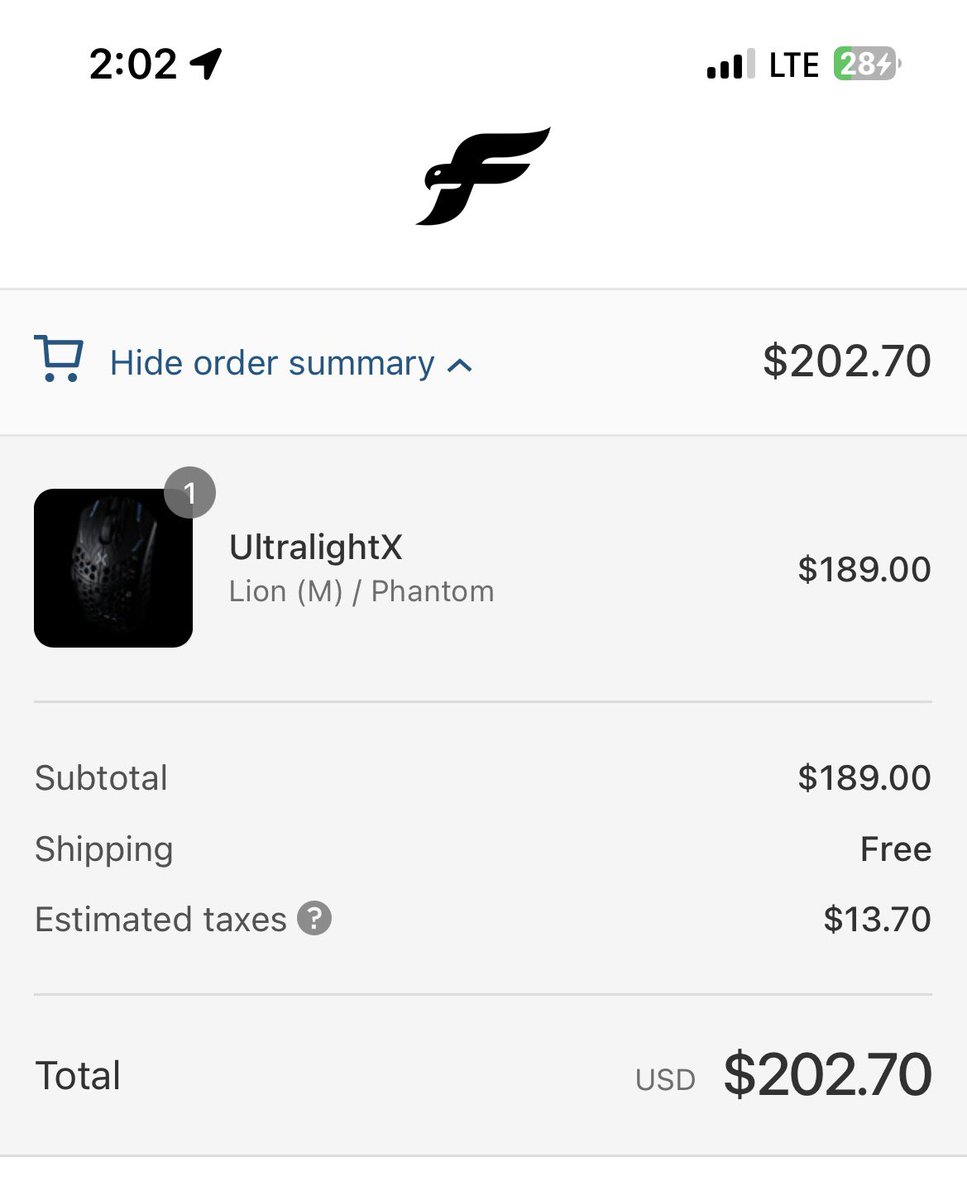This screenshot has height=1200, width=967.
Task: Tap the $189.00 item price
Action: pyautogui.click(x=864, y=569)
